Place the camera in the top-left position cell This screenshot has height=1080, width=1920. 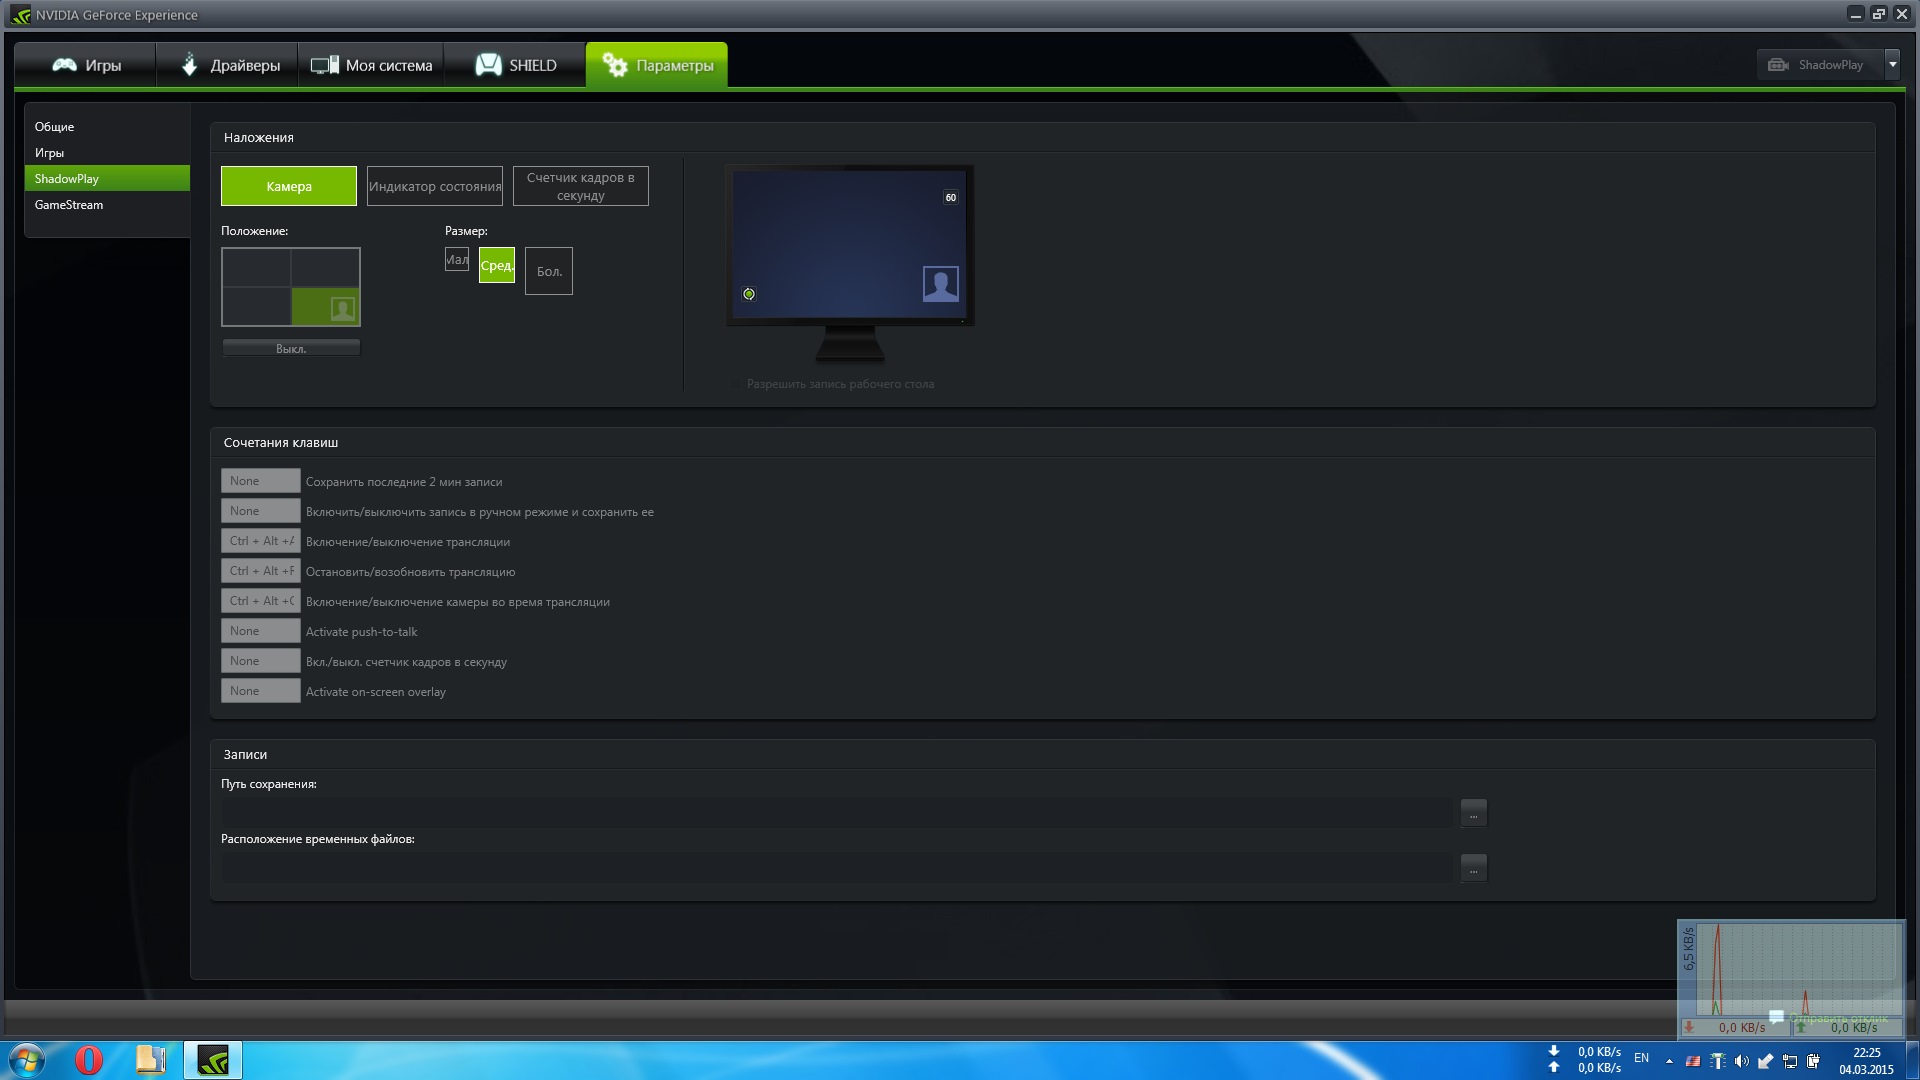(256, 268)
